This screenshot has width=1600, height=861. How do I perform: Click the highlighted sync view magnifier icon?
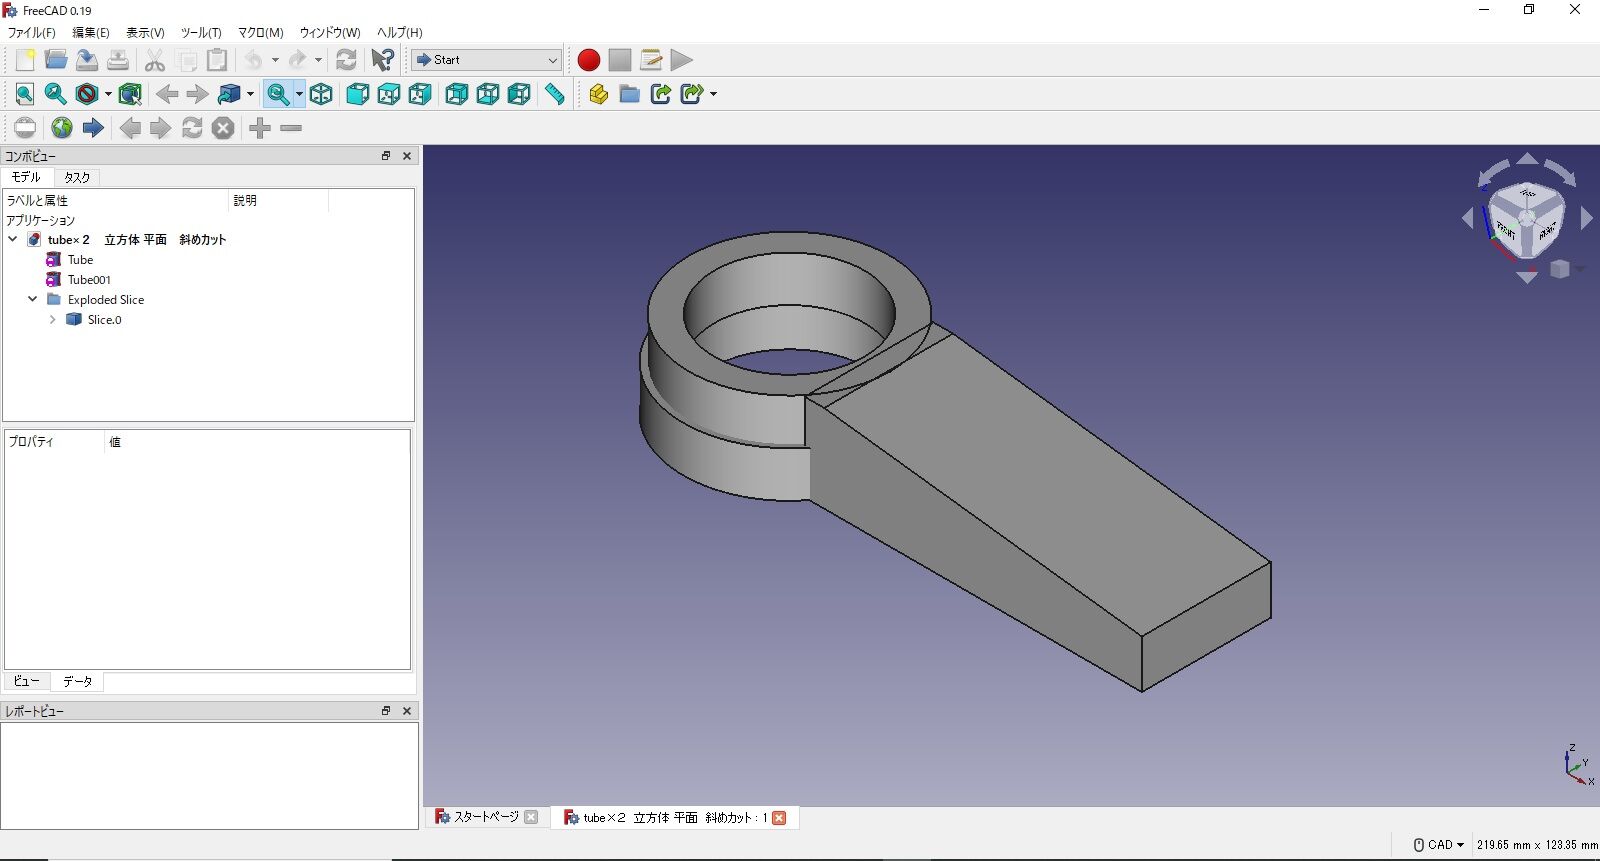(278, 94)
